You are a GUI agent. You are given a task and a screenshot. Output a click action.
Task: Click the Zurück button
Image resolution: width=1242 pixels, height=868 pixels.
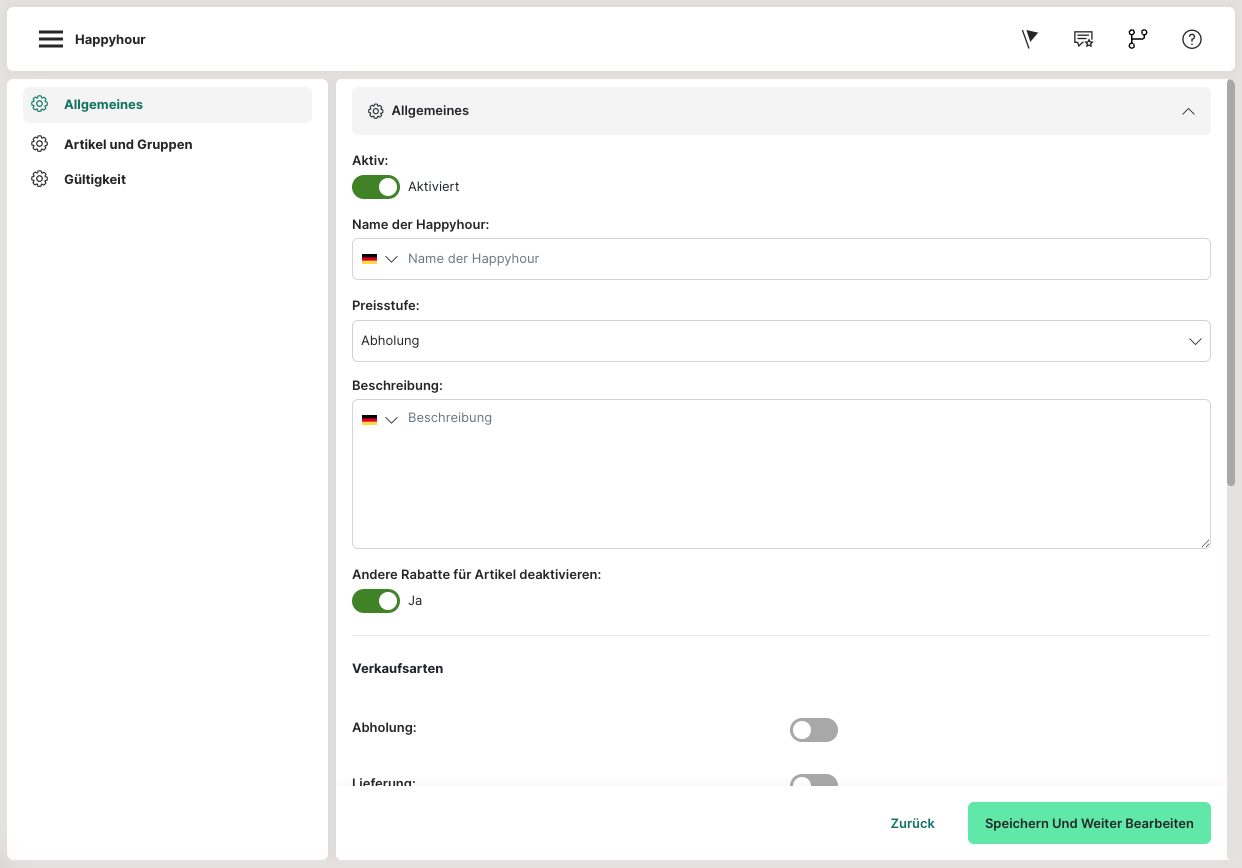pyautogui.click(x=912, y=823)
